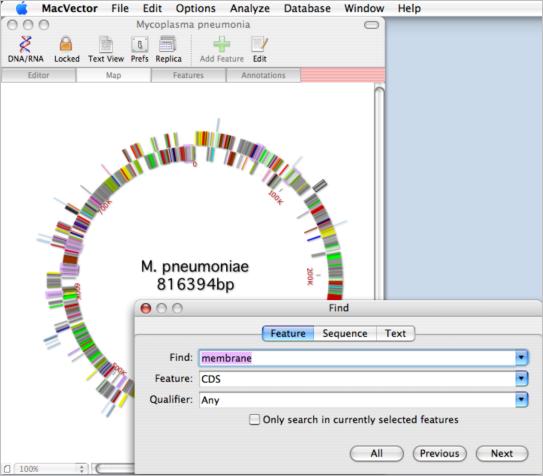Switch to the Editor tab
543x476 pixels.
click(38, 75)
